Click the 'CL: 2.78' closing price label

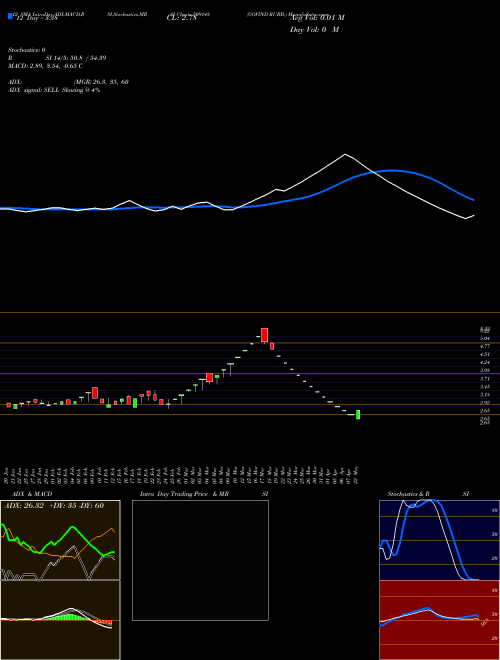point(181,18)
